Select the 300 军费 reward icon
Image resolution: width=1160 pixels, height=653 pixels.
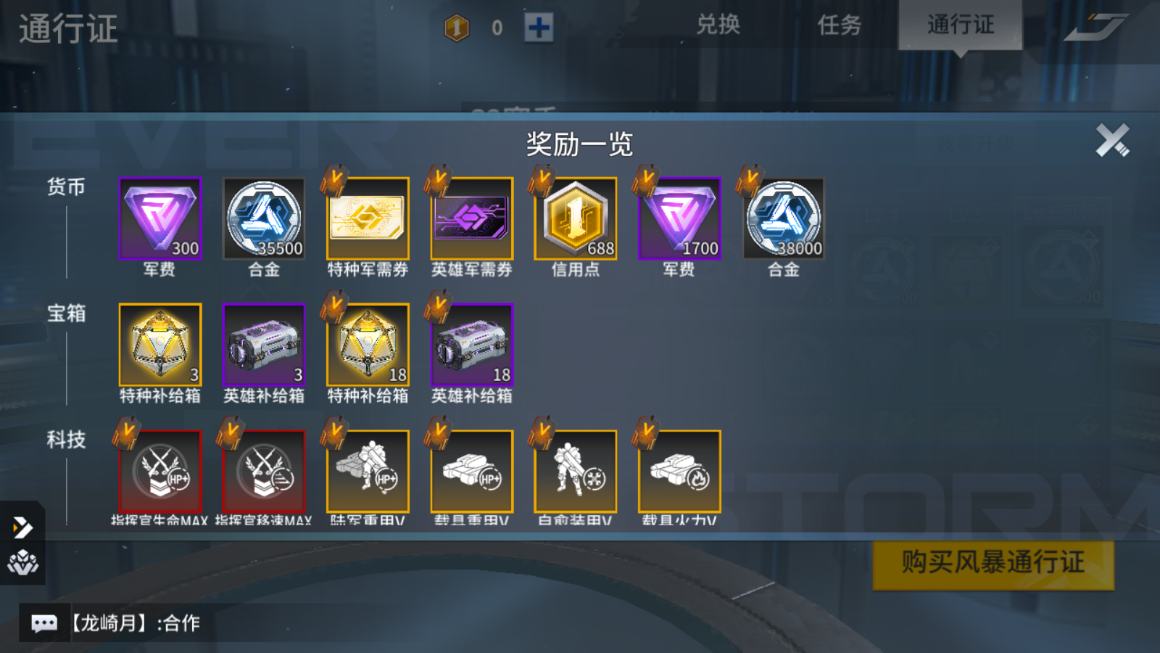point(160,218)
